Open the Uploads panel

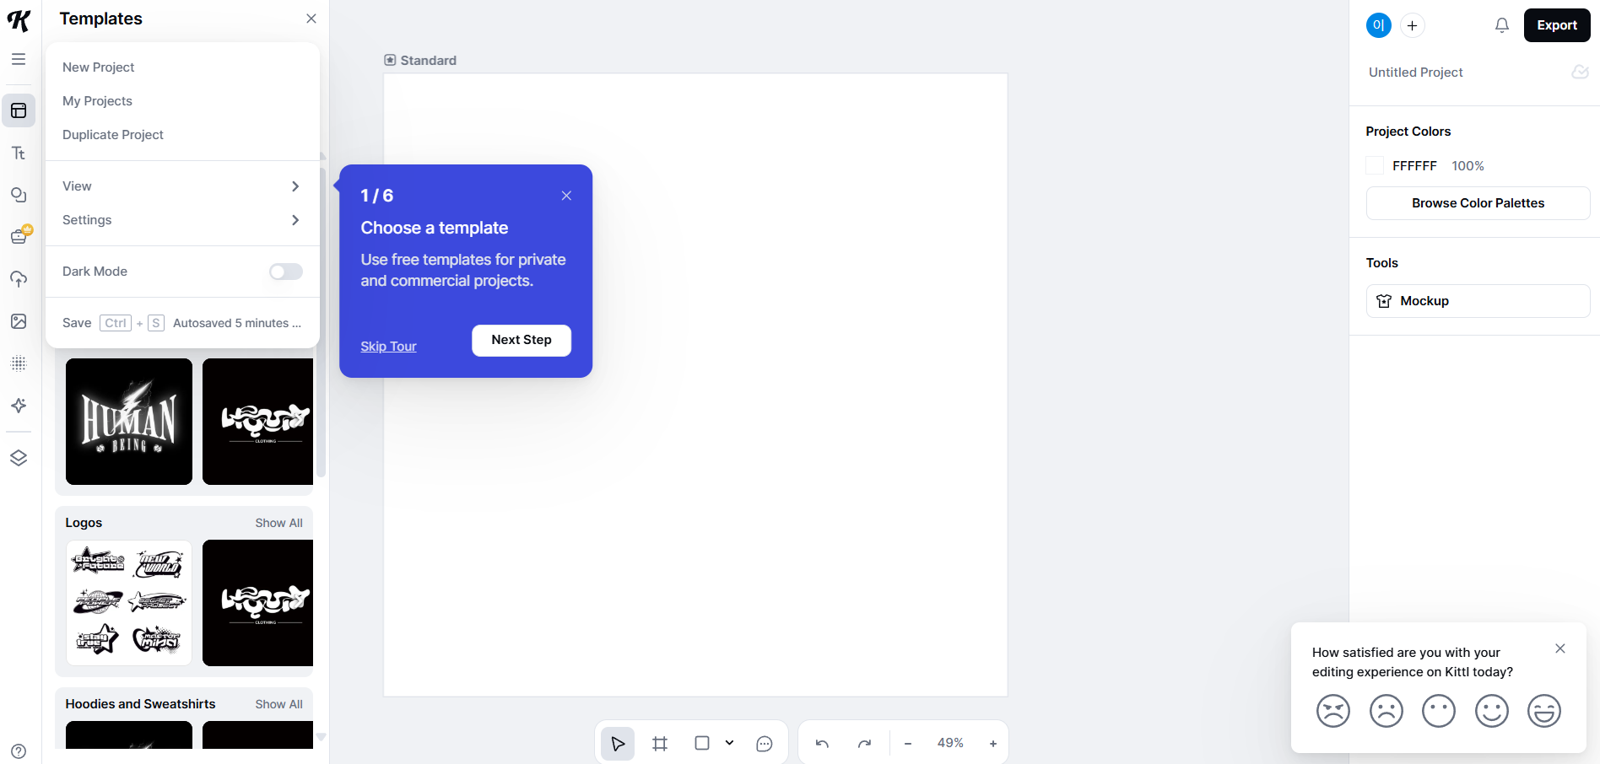[18, 279]
